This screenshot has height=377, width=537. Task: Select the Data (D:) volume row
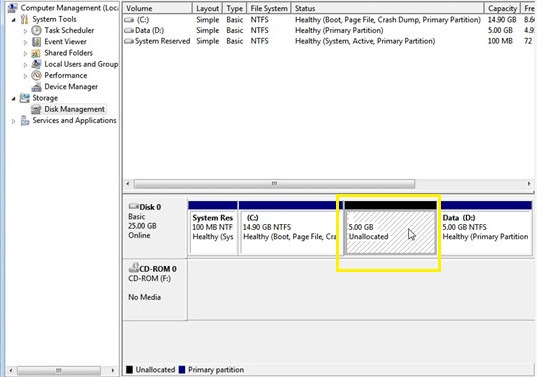[x=329, y=30]
